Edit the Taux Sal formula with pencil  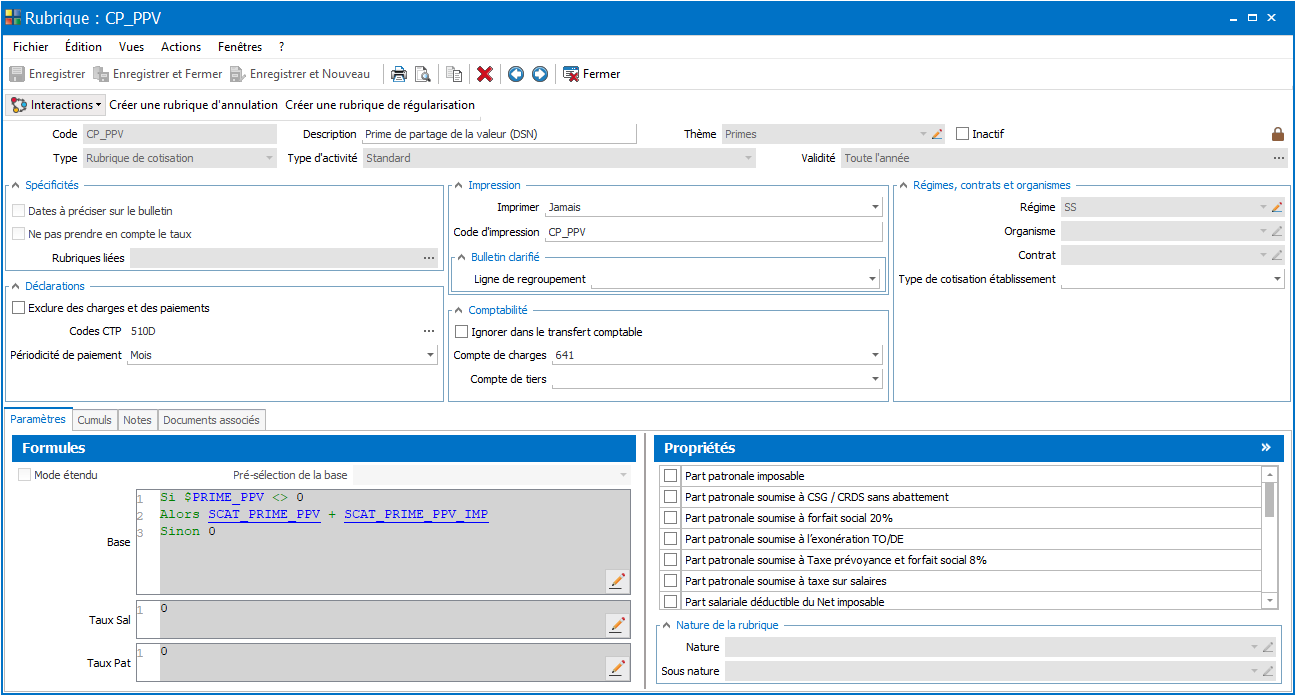617,624
